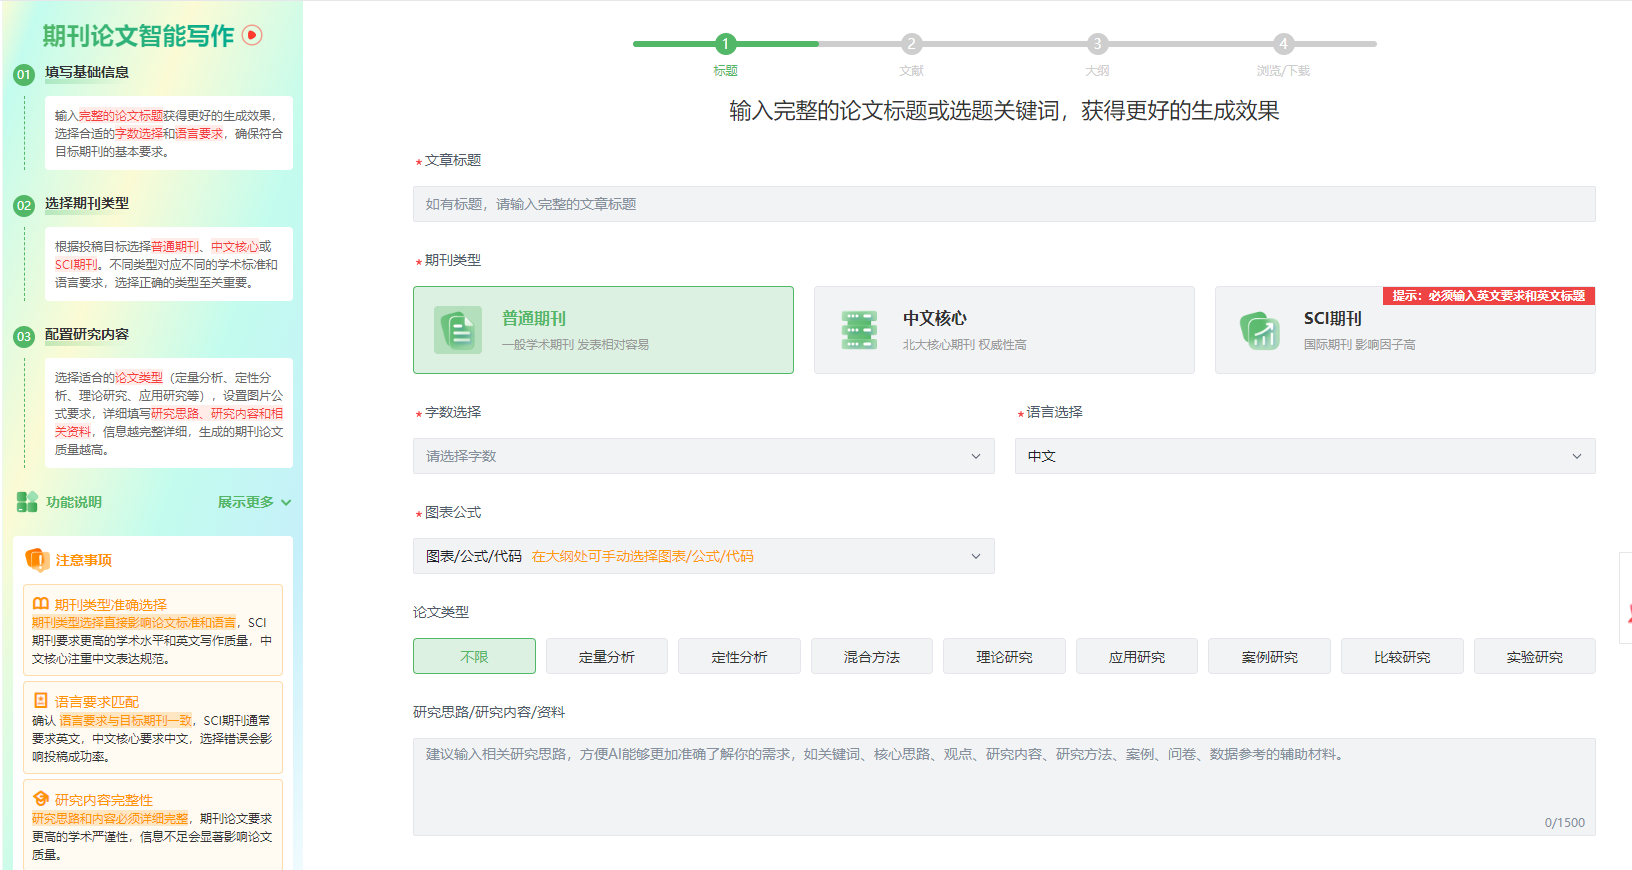Open the 请选择字数 word count dropdown
The image size is (1632, 870).
pyautogui.click(x=704, y=456)
